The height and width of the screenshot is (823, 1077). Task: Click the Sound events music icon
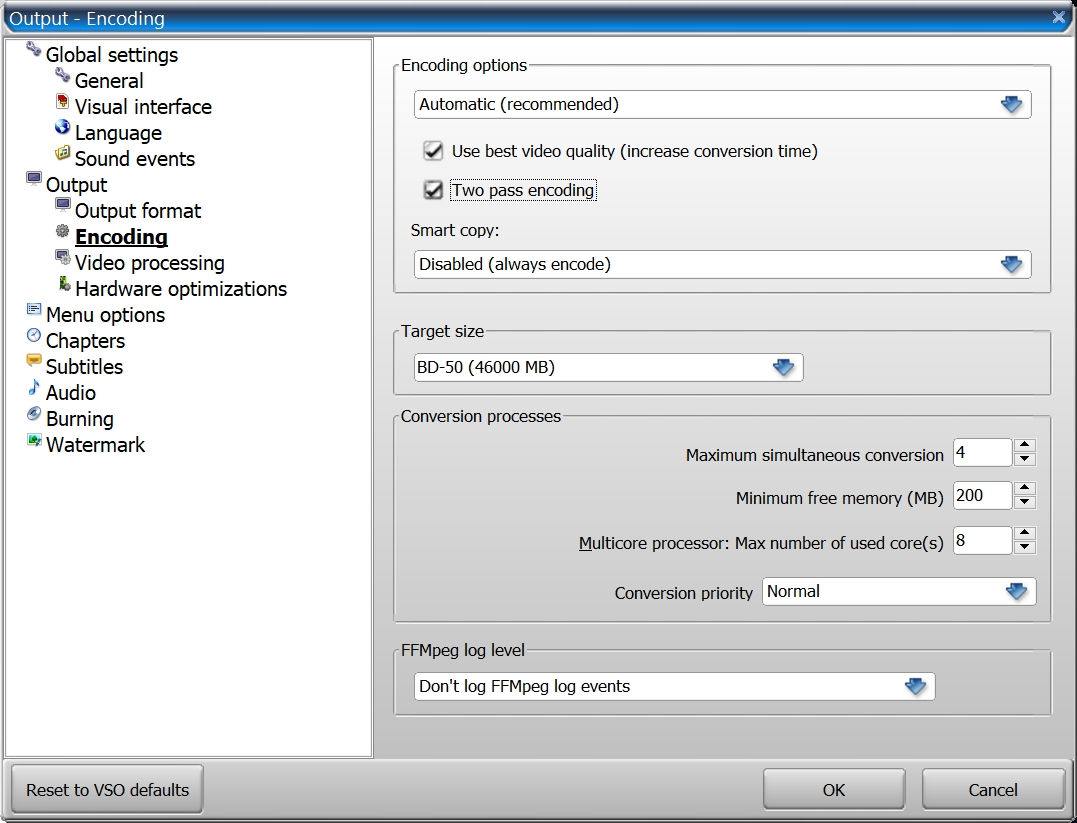click(x=63, y=153)
